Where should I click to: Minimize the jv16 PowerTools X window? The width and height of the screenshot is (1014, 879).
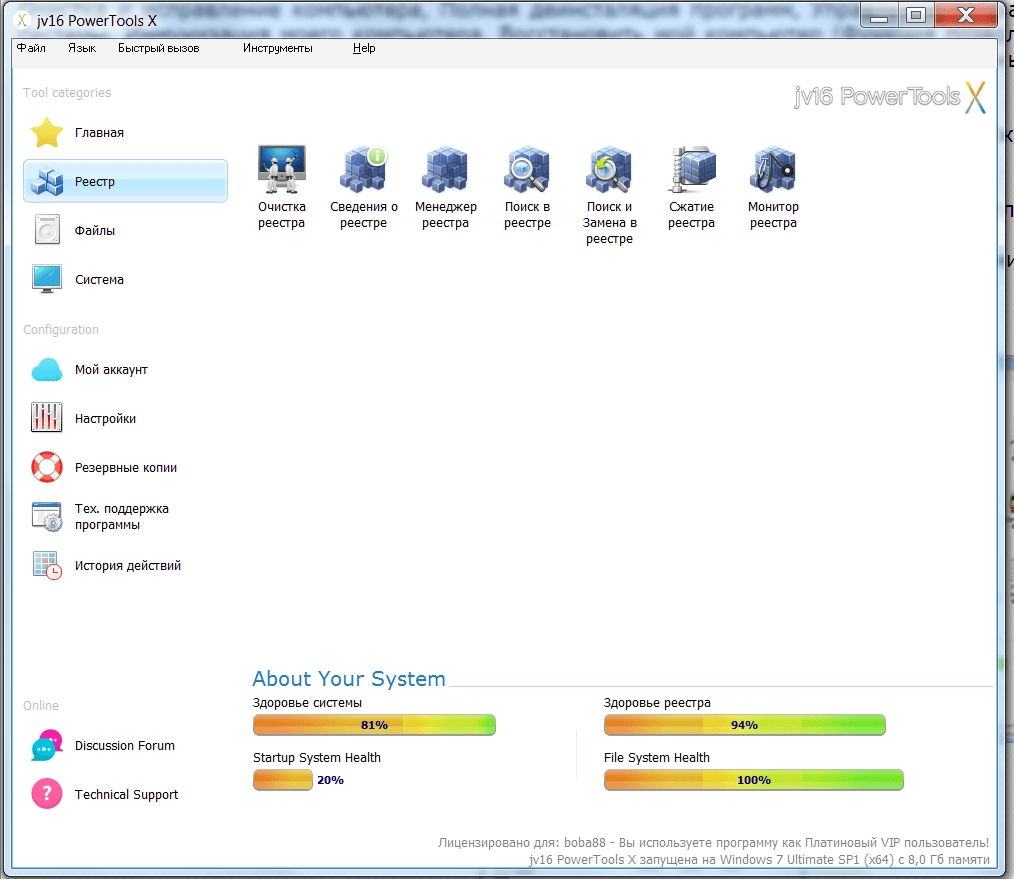(879, 16)
